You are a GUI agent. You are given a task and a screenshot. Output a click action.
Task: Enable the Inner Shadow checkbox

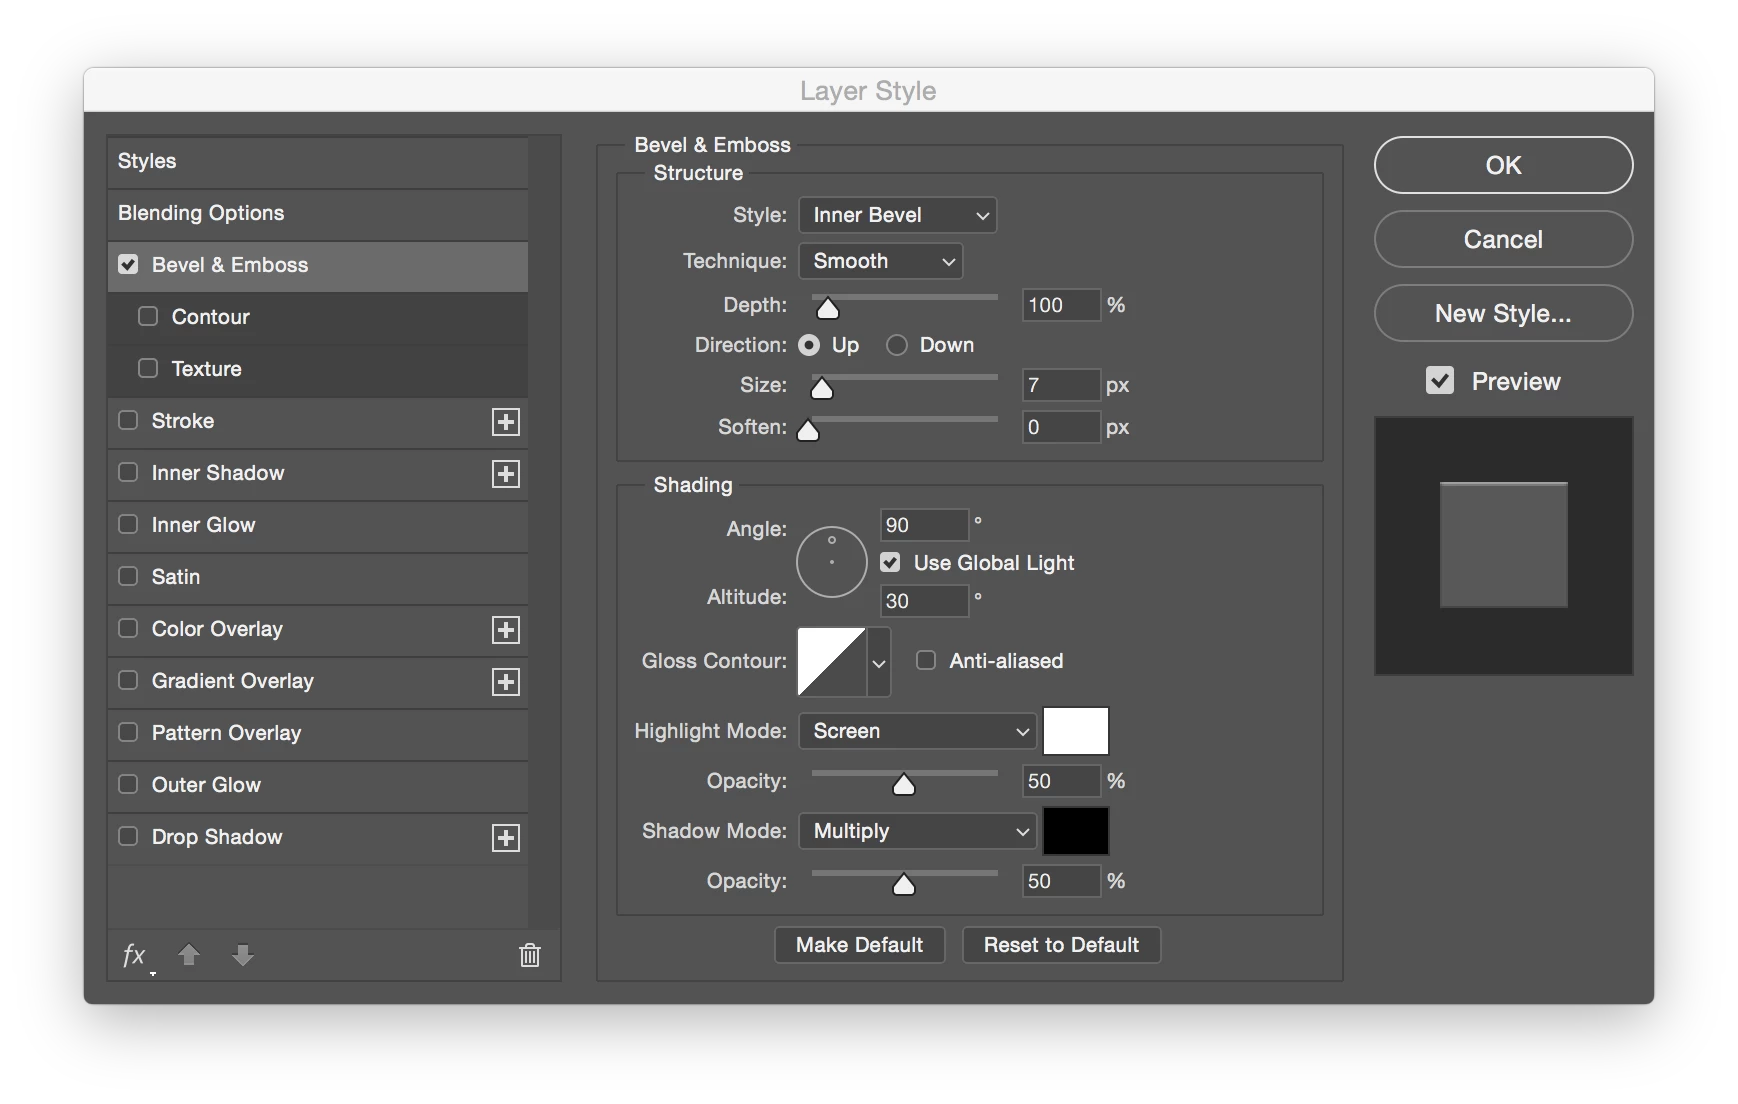coord(128,472)
